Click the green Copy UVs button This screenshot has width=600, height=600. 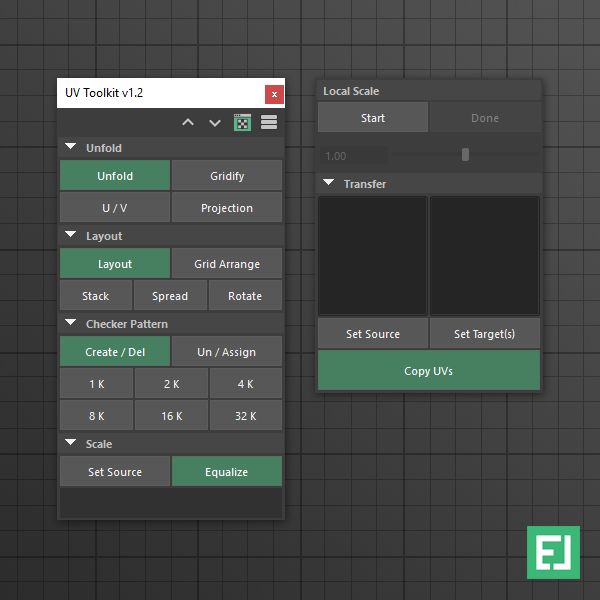429,370
